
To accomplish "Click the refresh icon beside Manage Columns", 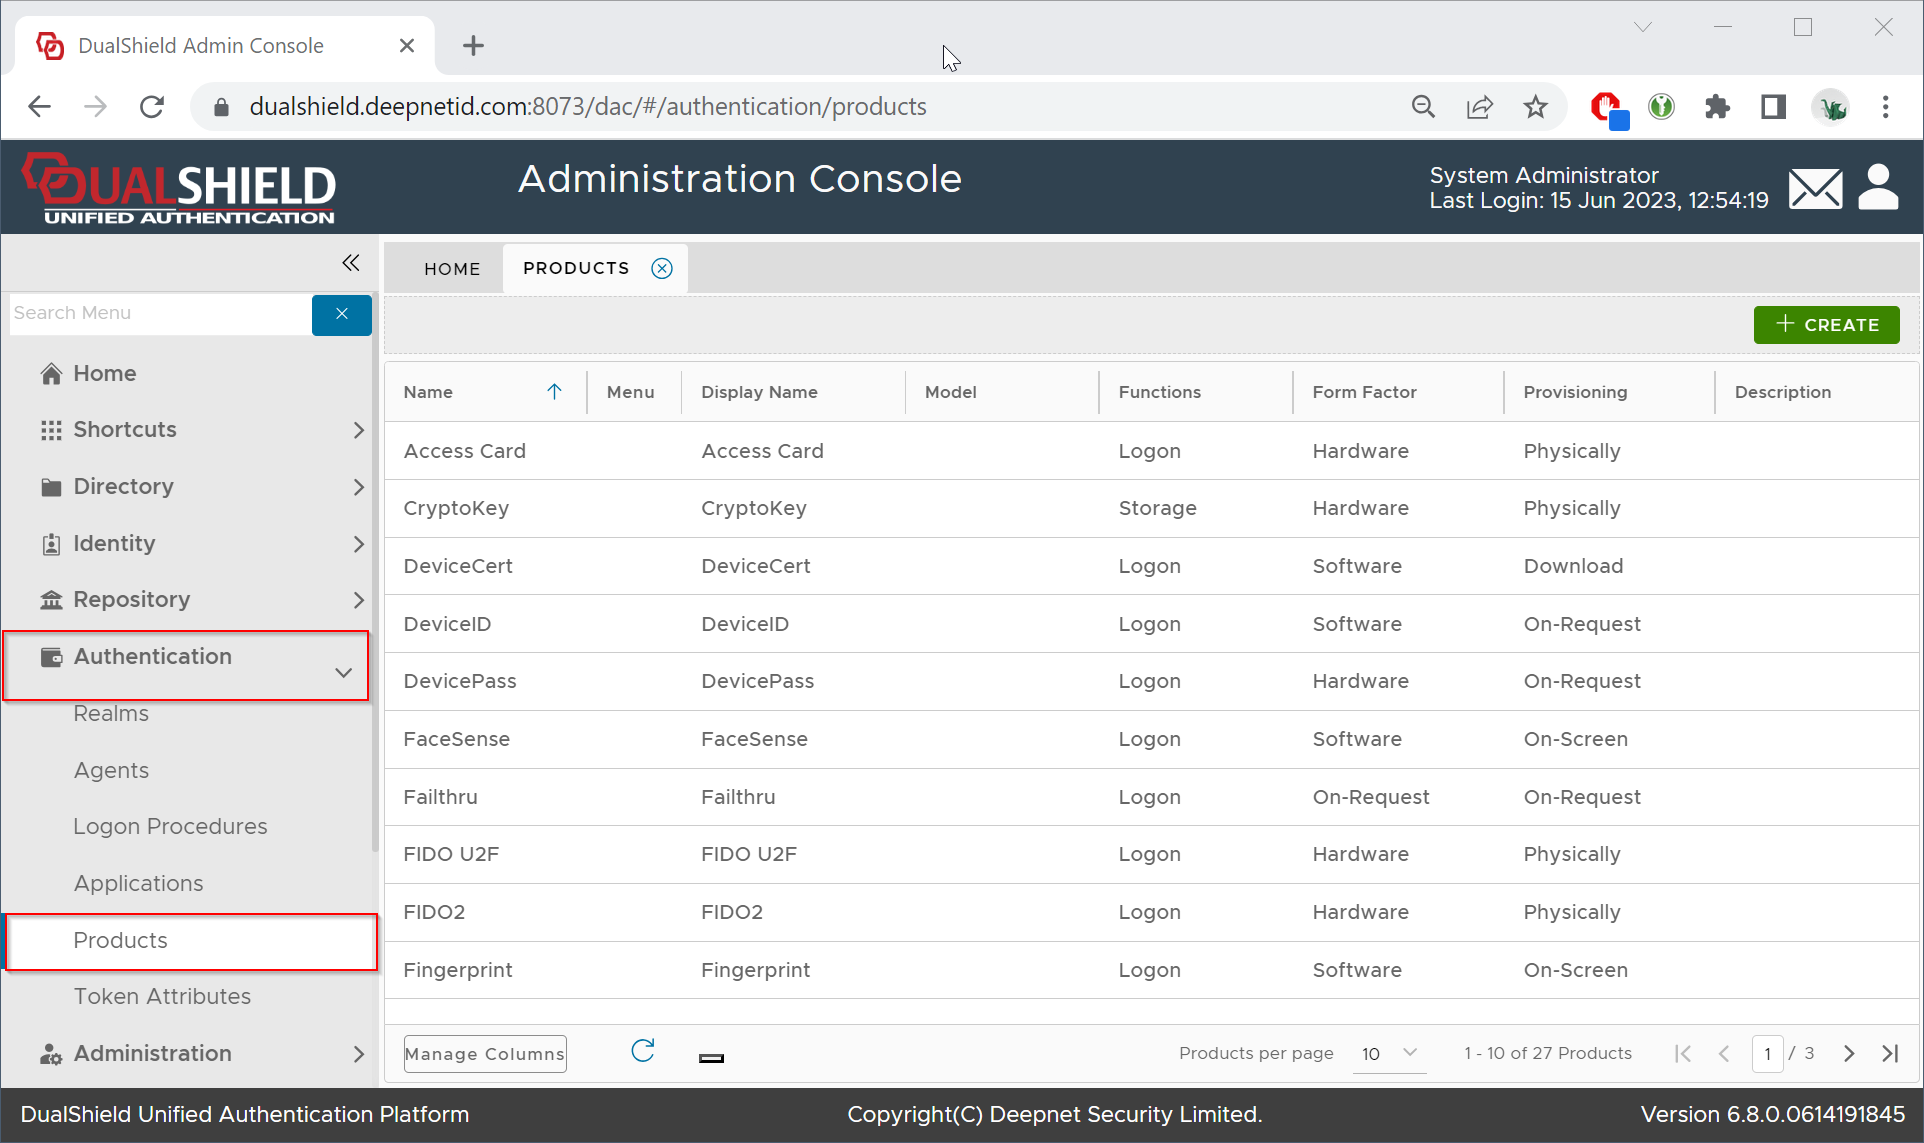I will coord(643,1051).
